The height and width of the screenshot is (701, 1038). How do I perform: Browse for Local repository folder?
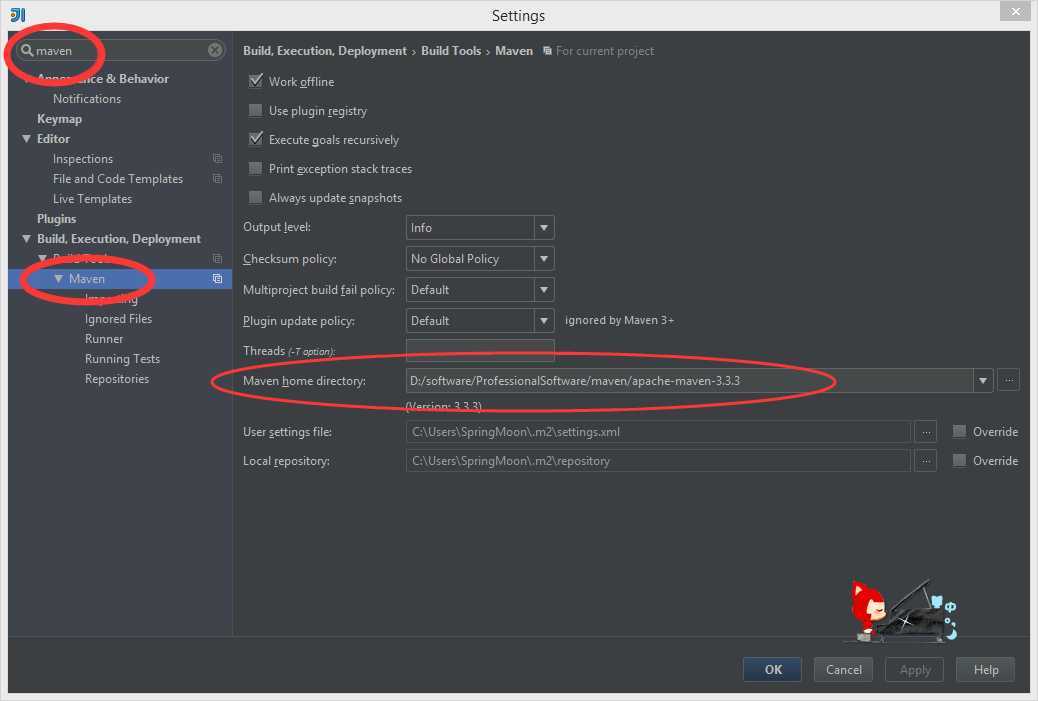(925, 461)
